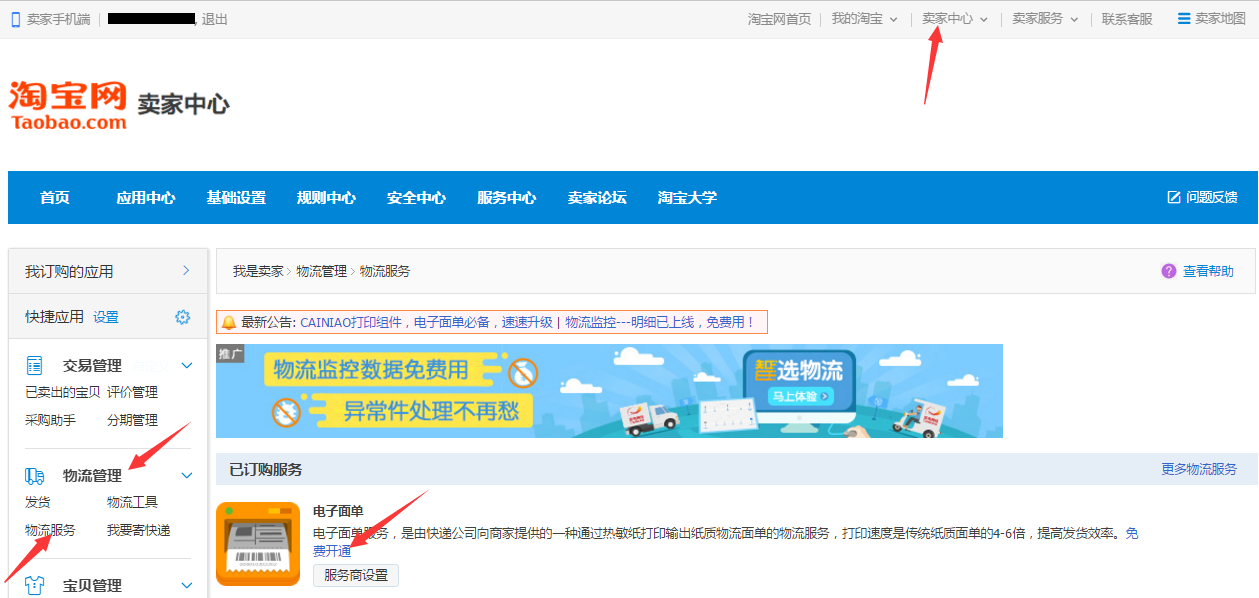The image size is (1259, 598).
Task: Click the 服务商设置 button
Action: (x=356, y=576)
